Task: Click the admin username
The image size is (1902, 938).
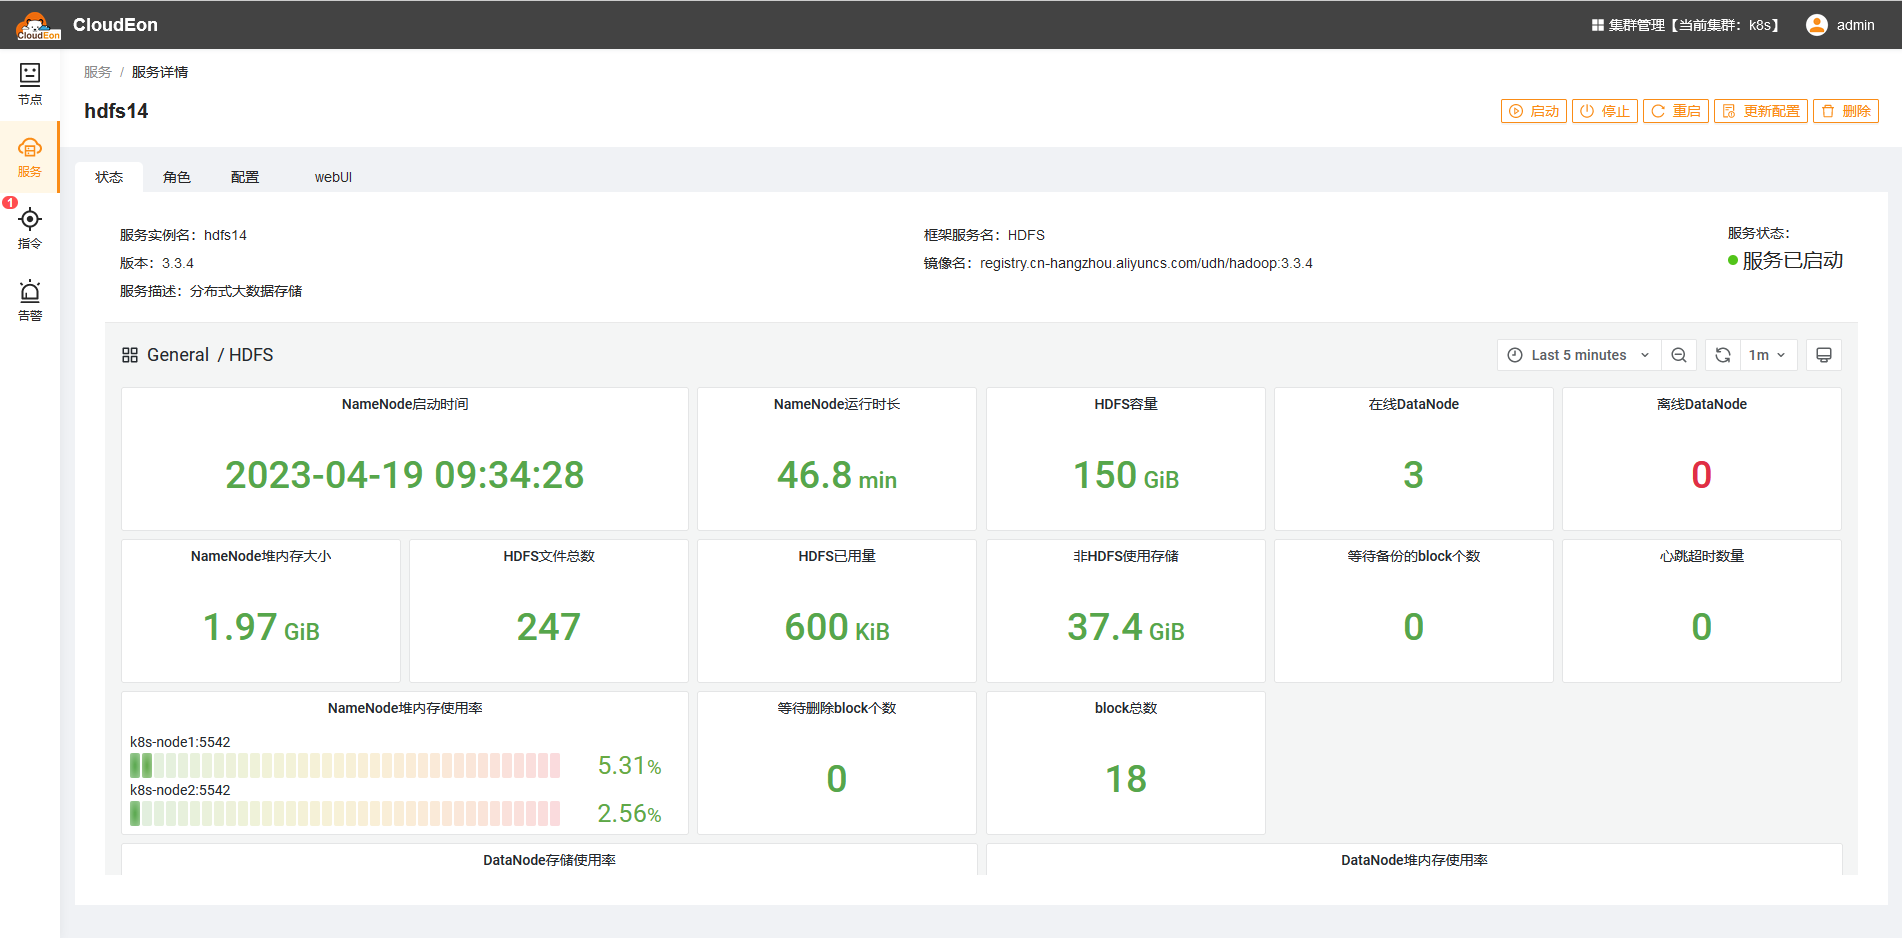Action: pyautogui.click(x=1855, y=25)
